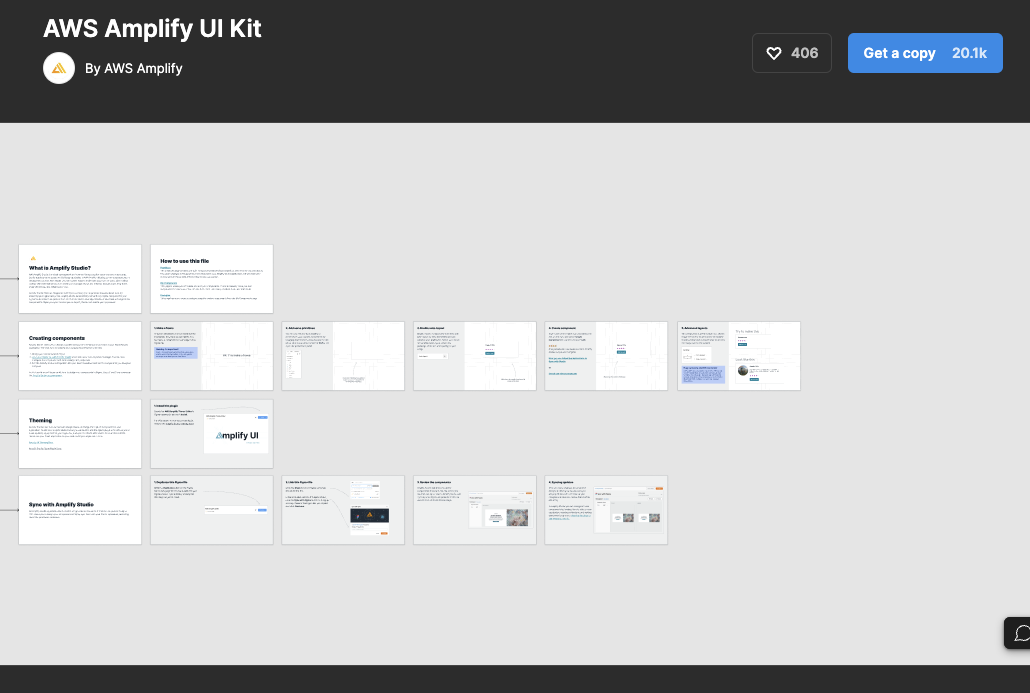Like the file using the heart icon

pyautogui.click(x=774, y=53)
